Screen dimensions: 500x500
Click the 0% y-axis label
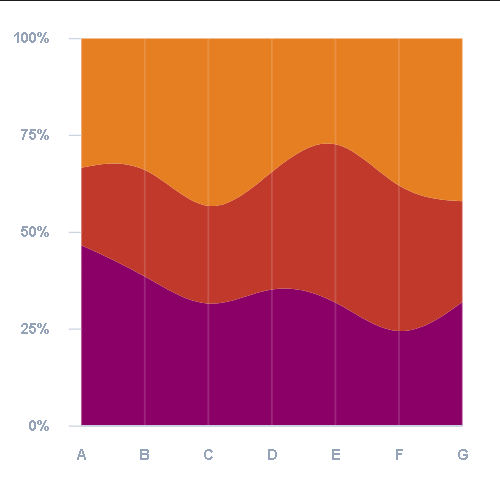[39, 426]
